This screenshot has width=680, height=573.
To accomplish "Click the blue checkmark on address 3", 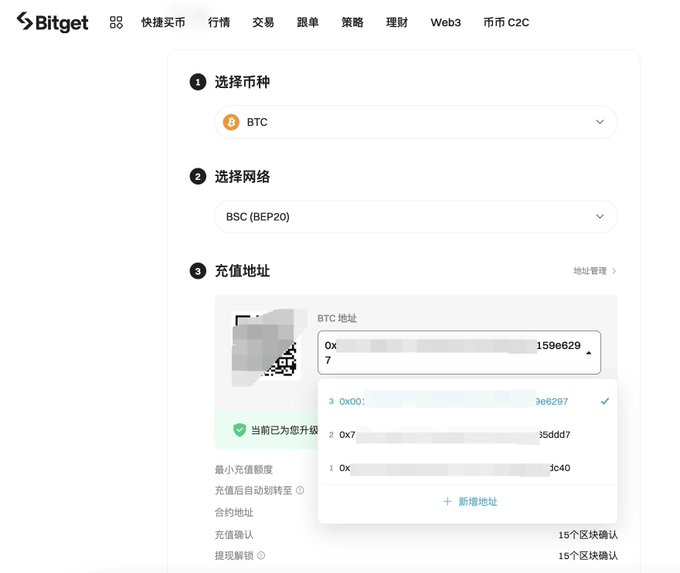I will tap(605, 401).
